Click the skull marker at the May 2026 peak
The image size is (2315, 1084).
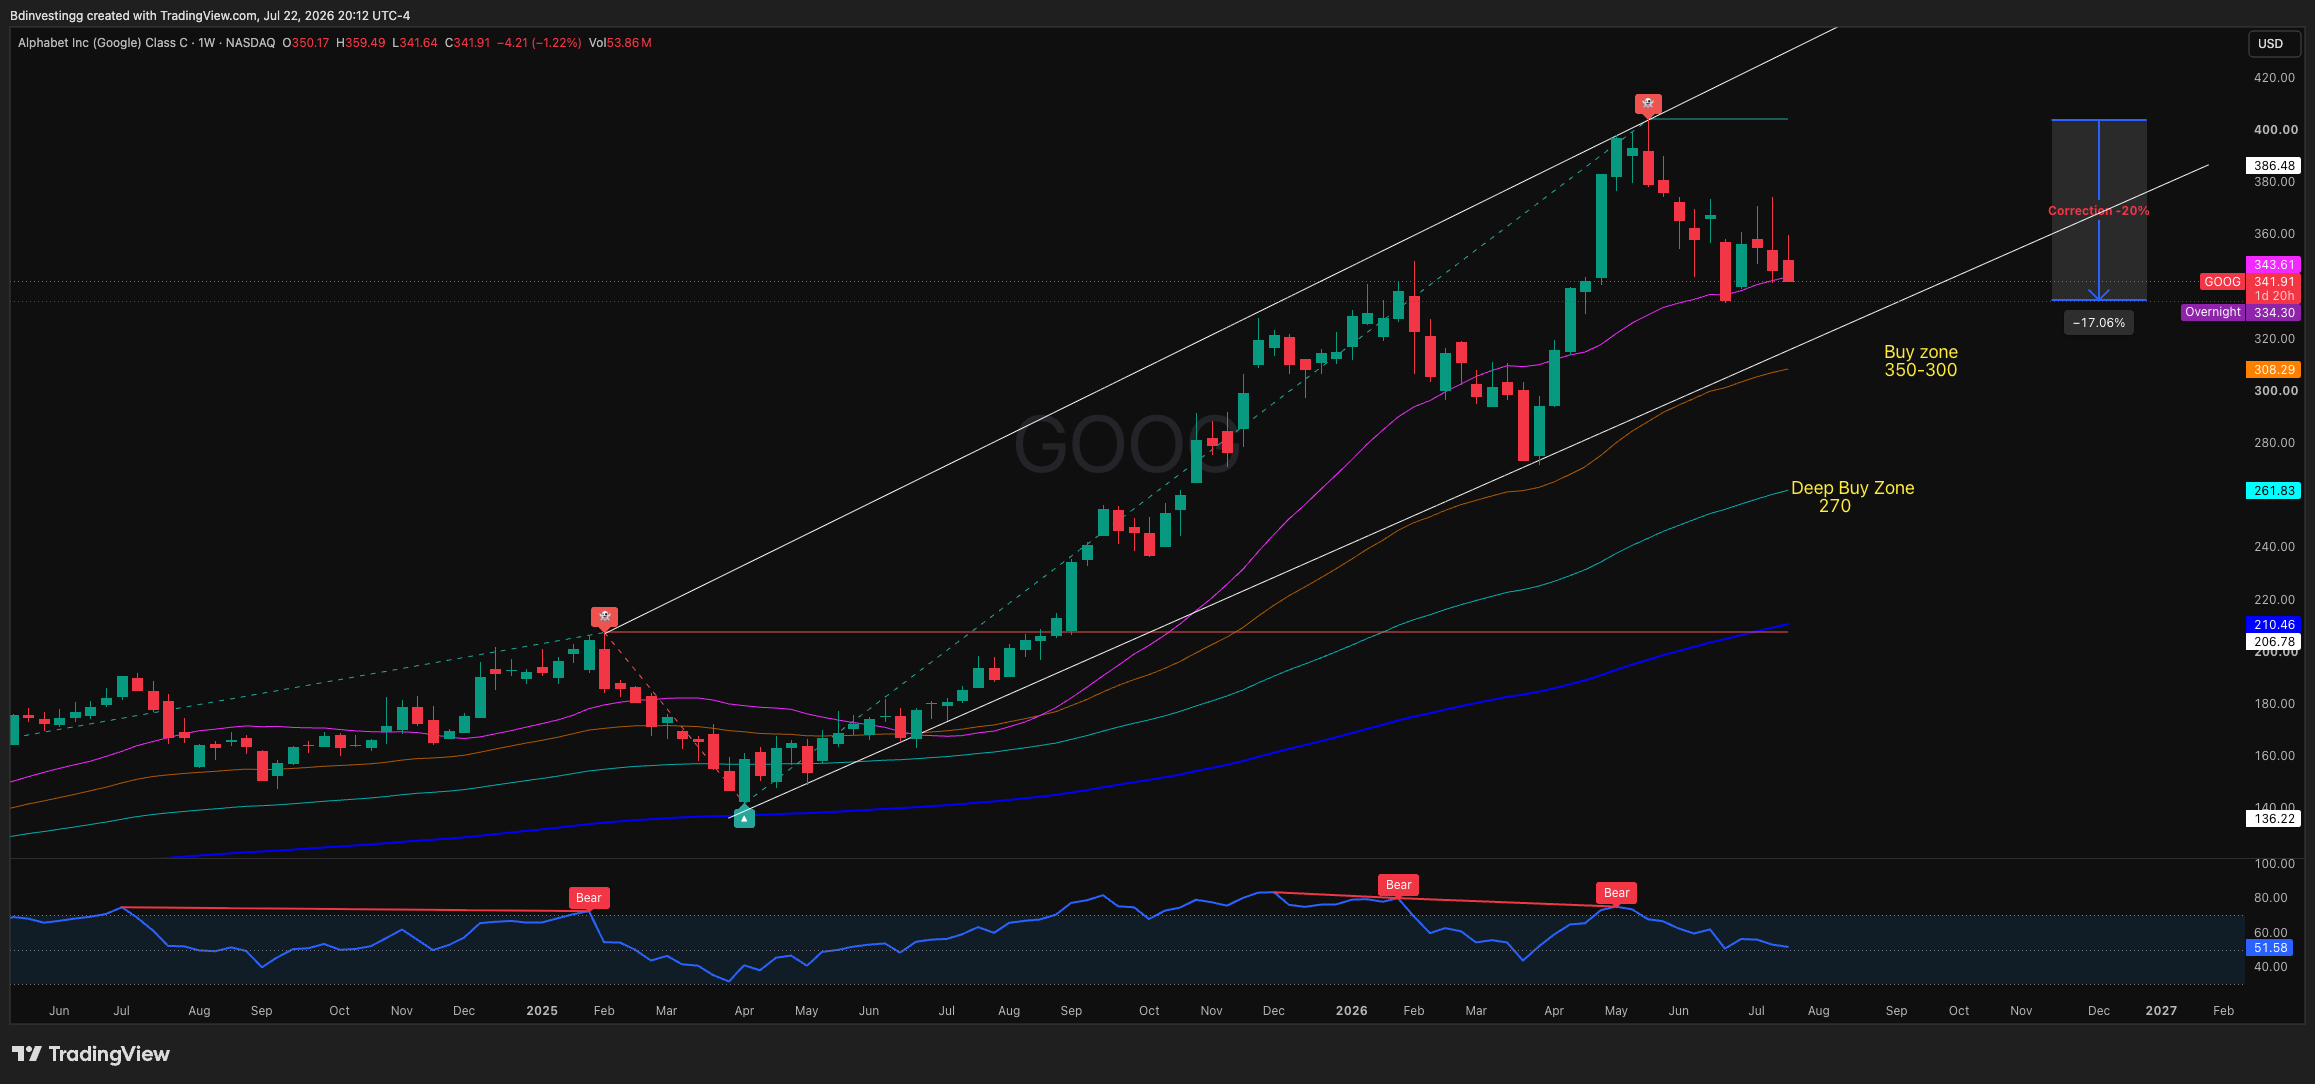pyautogui.click(x=1648, y=104)
